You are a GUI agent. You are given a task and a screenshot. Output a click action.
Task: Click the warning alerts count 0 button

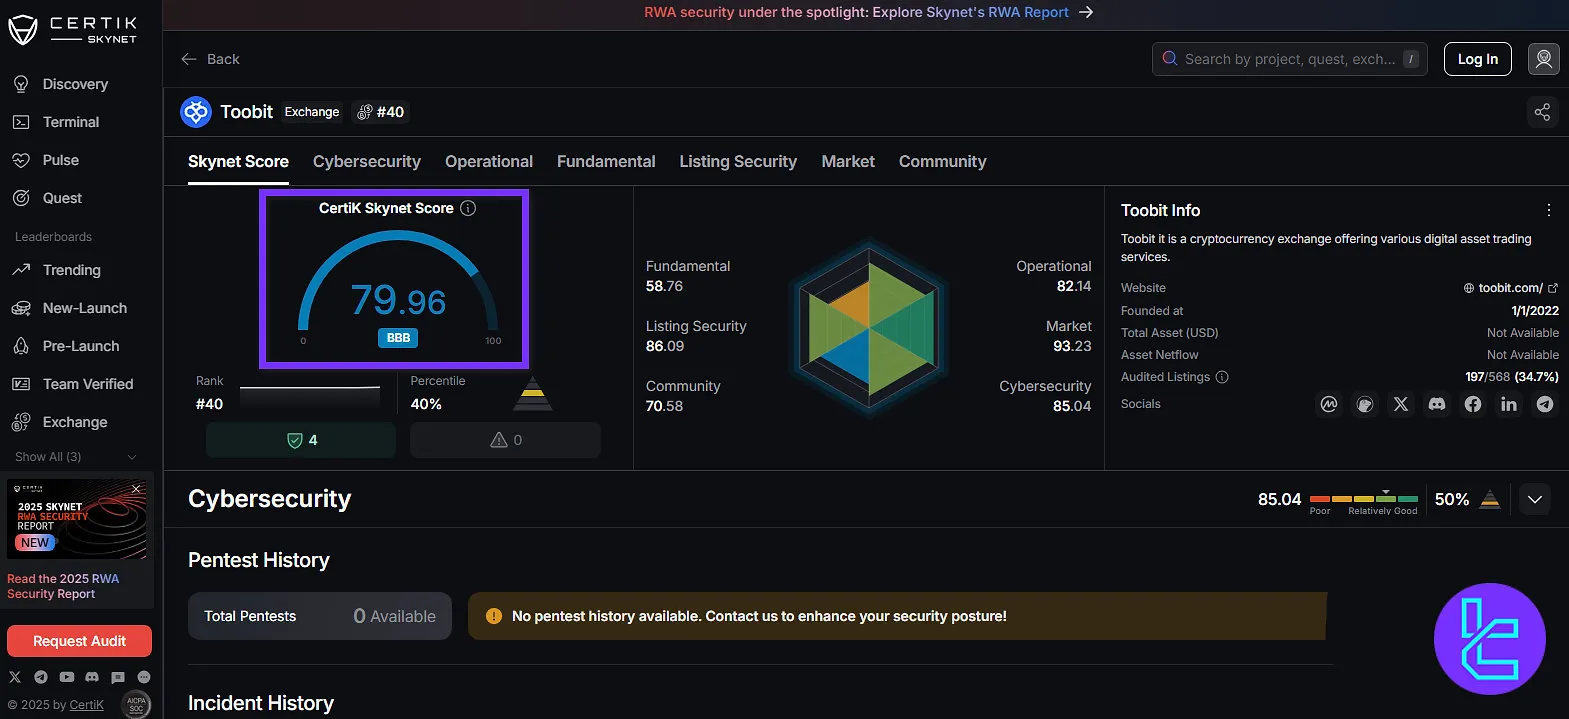(505, 440)
